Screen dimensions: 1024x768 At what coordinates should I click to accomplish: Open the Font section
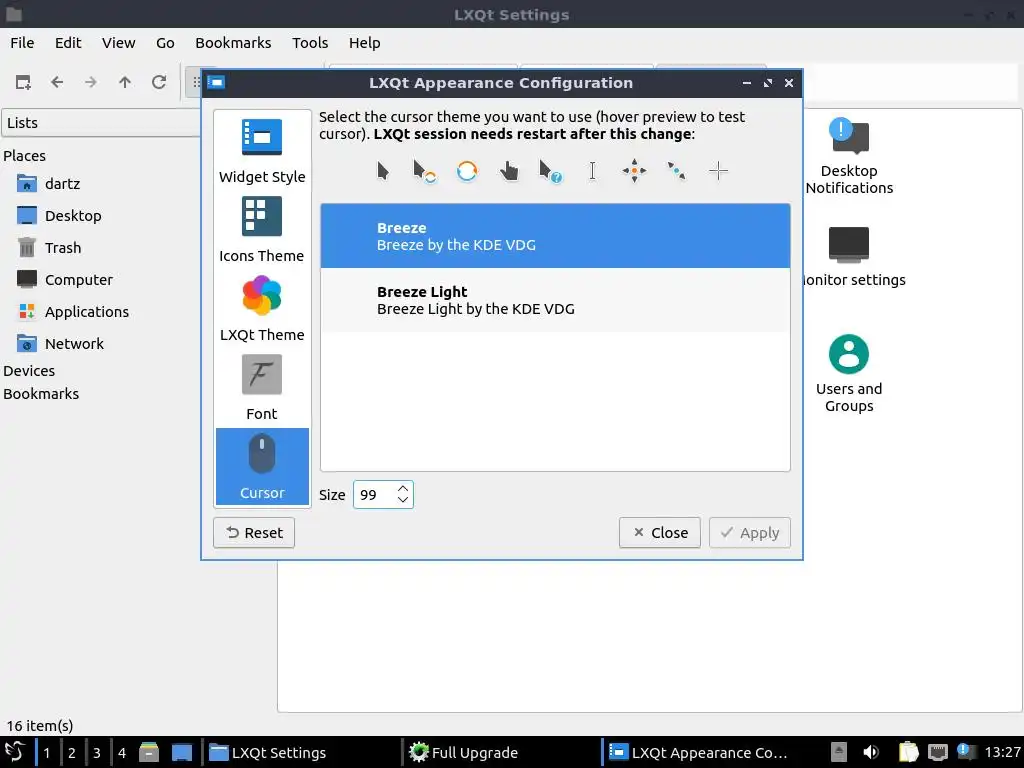pyautogui.click(x=262, y=388)
